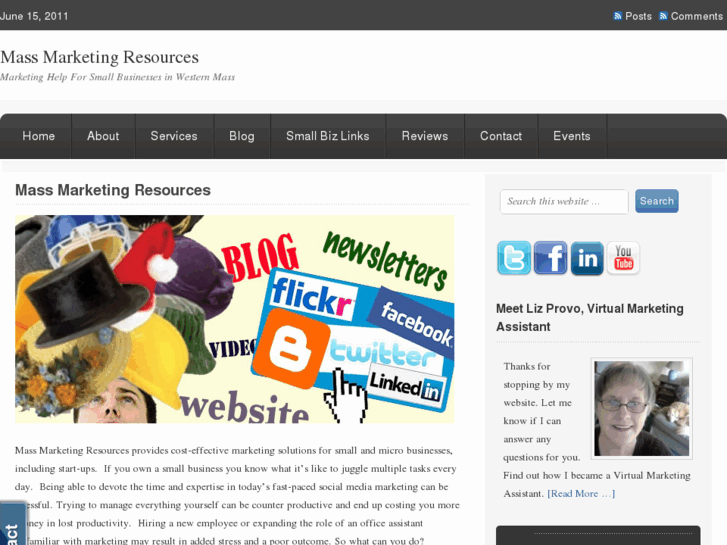
Task: Click Liz Provo's profile photo
Action: point(642,409)
